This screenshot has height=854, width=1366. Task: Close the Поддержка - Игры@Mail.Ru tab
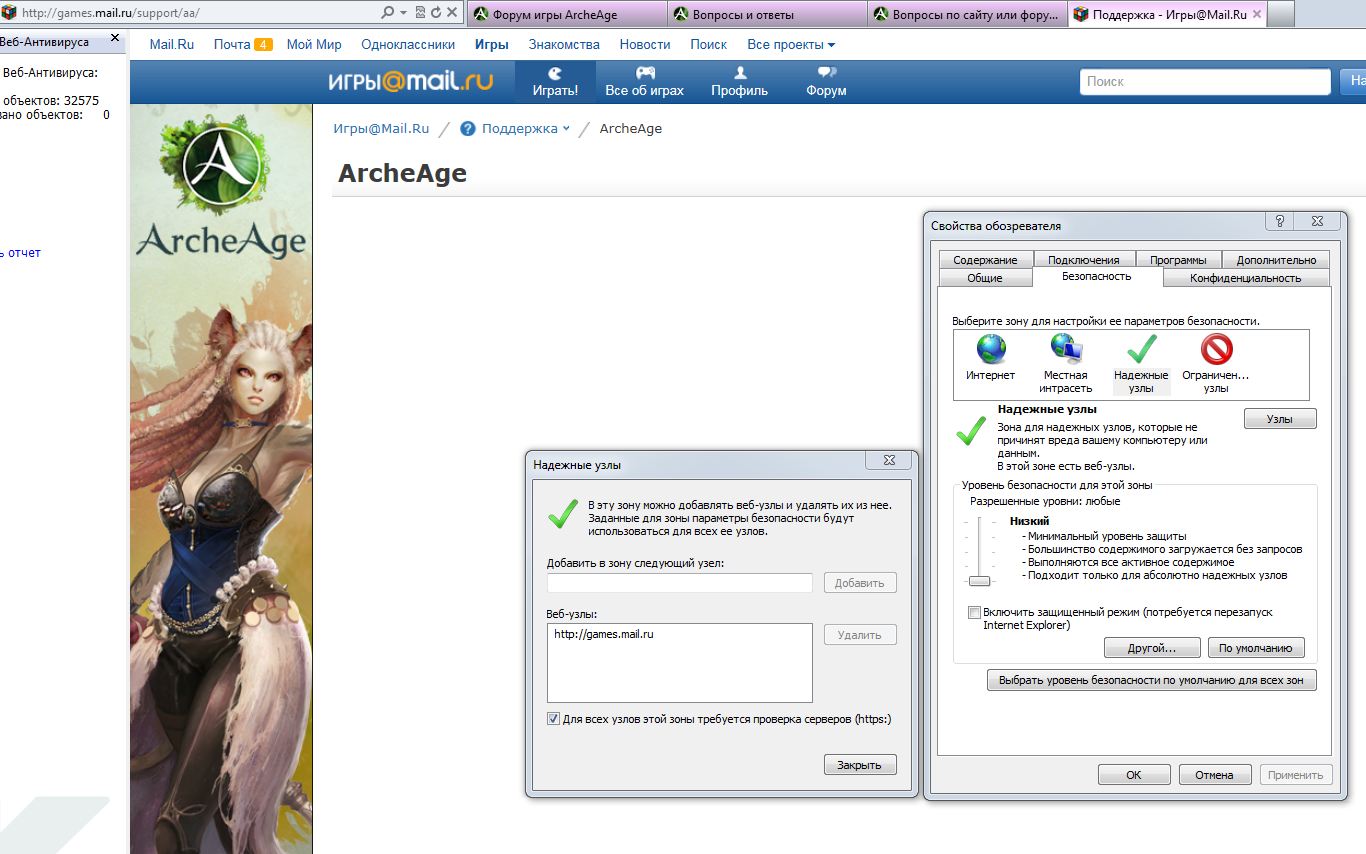point(1256,14)
